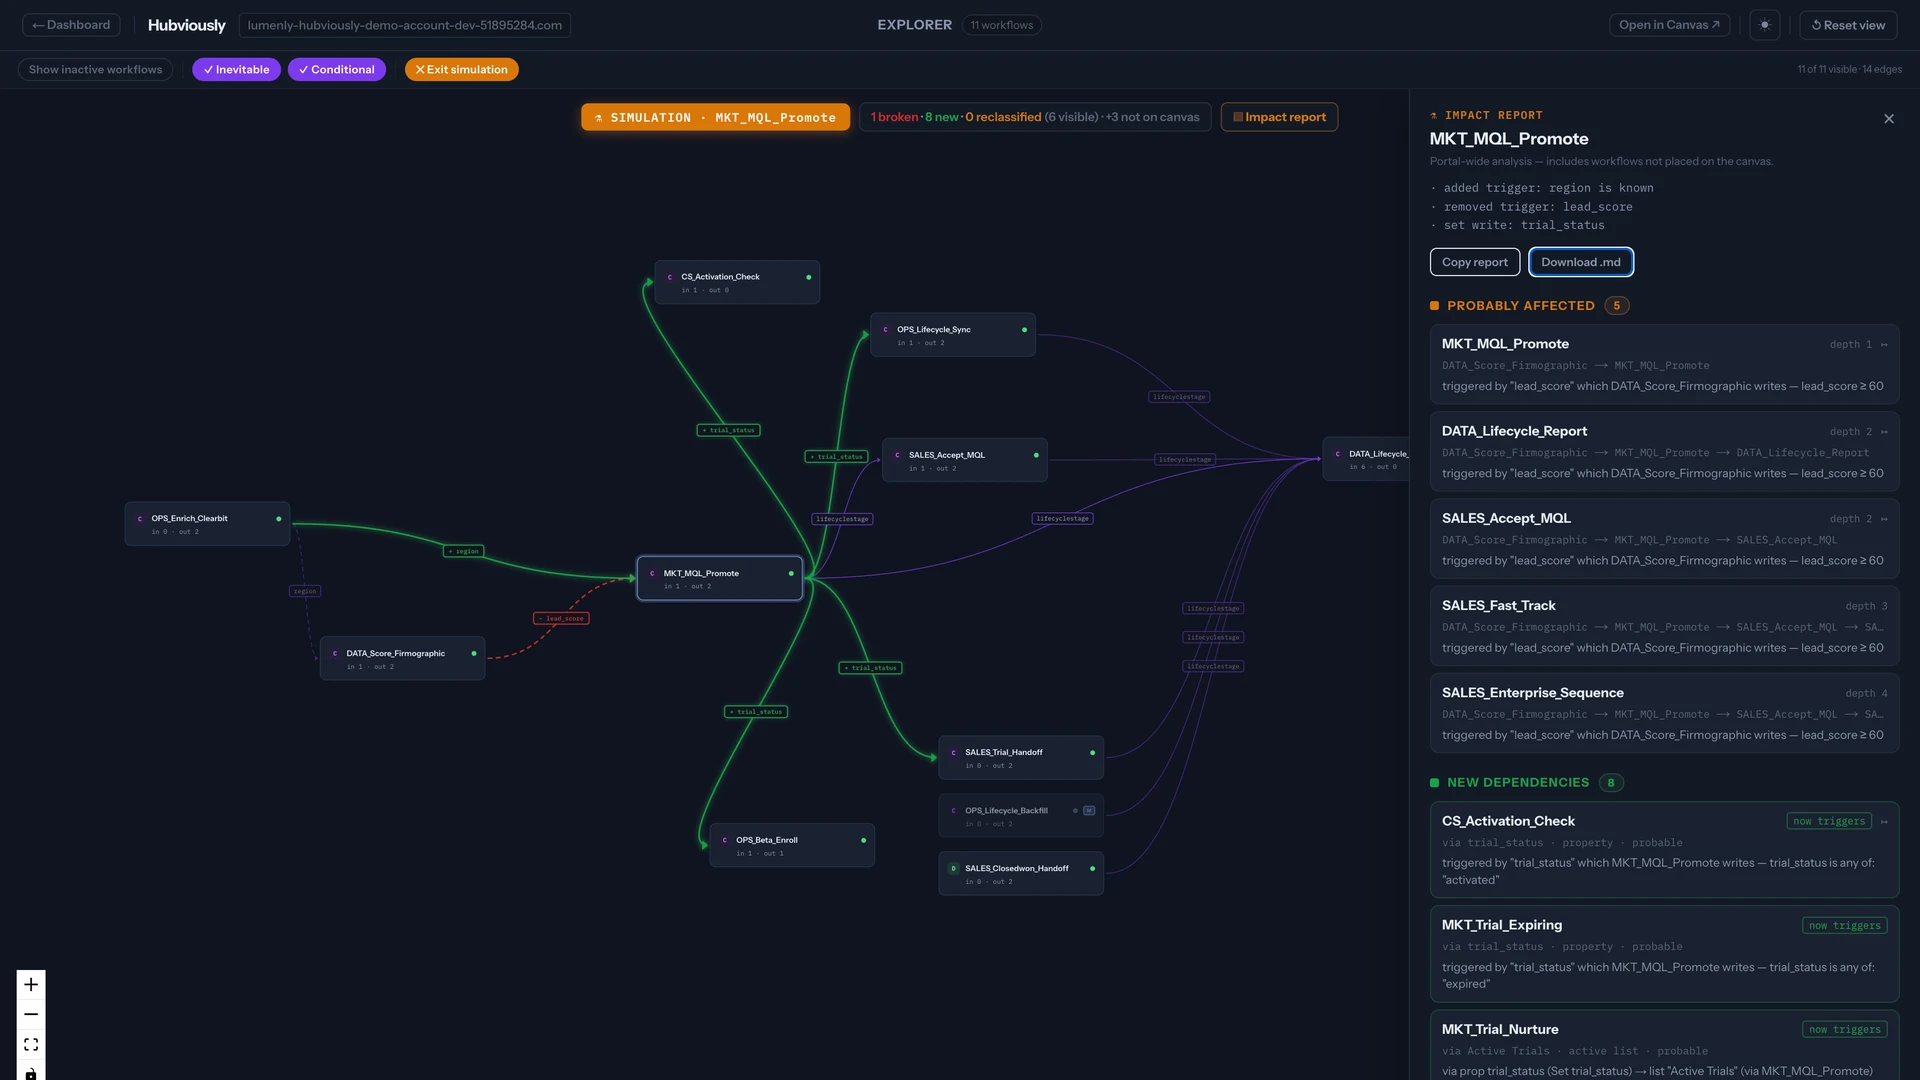Click grey status dot on OPS_Lifecycle_Backfill
Screen dimensions: 1920x1080
1075,811
